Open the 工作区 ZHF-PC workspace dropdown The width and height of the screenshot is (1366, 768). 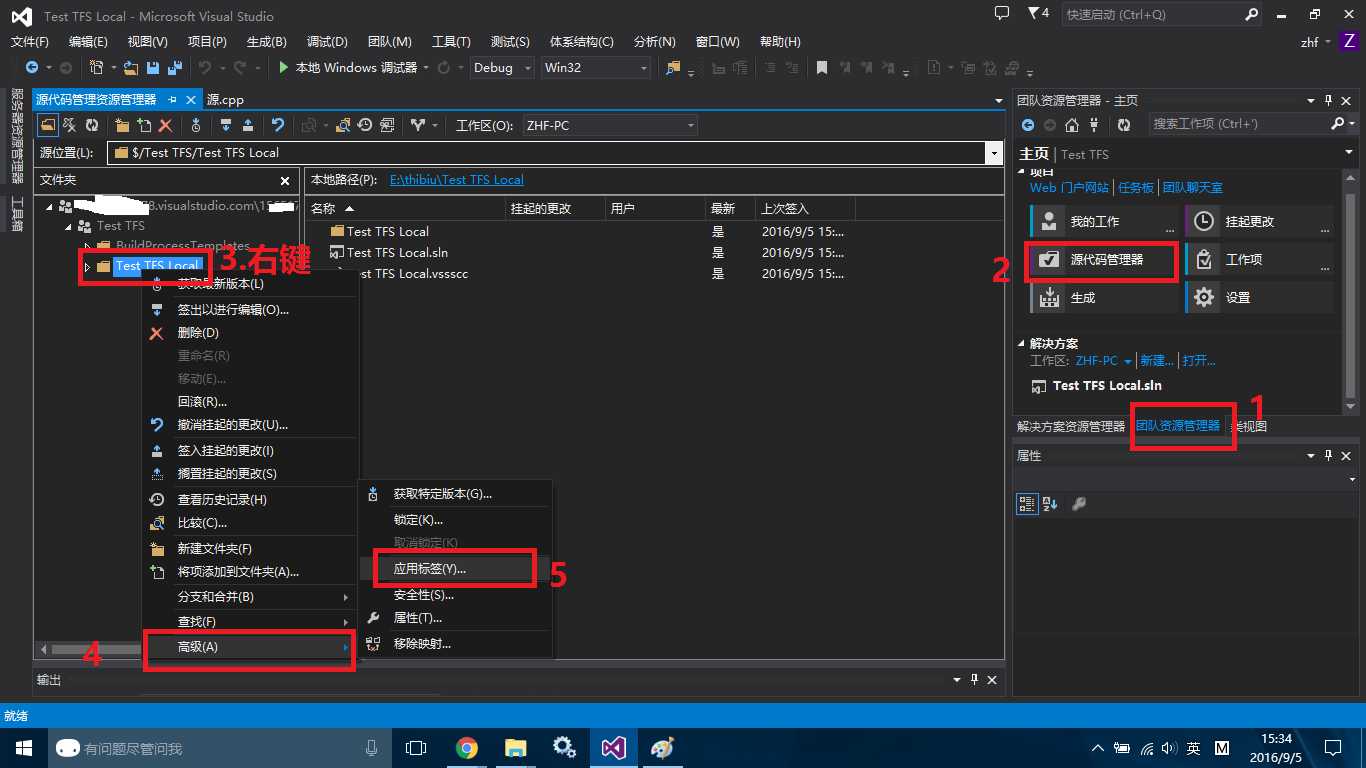(x=608, y=125)
